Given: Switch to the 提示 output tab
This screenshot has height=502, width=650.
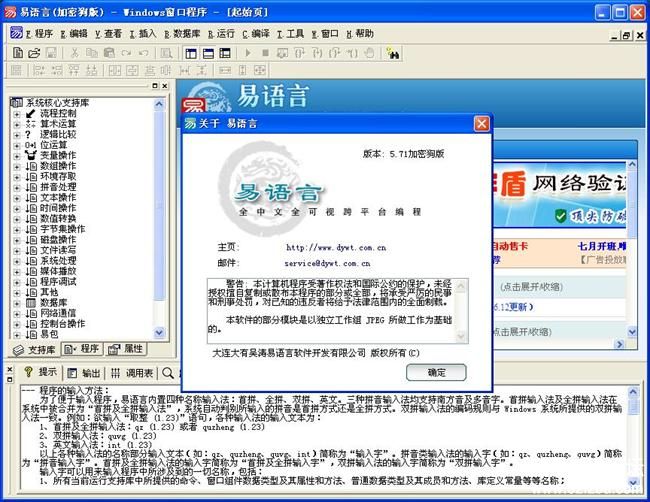Looking at the screenshot, I should [x=41, y=372].
